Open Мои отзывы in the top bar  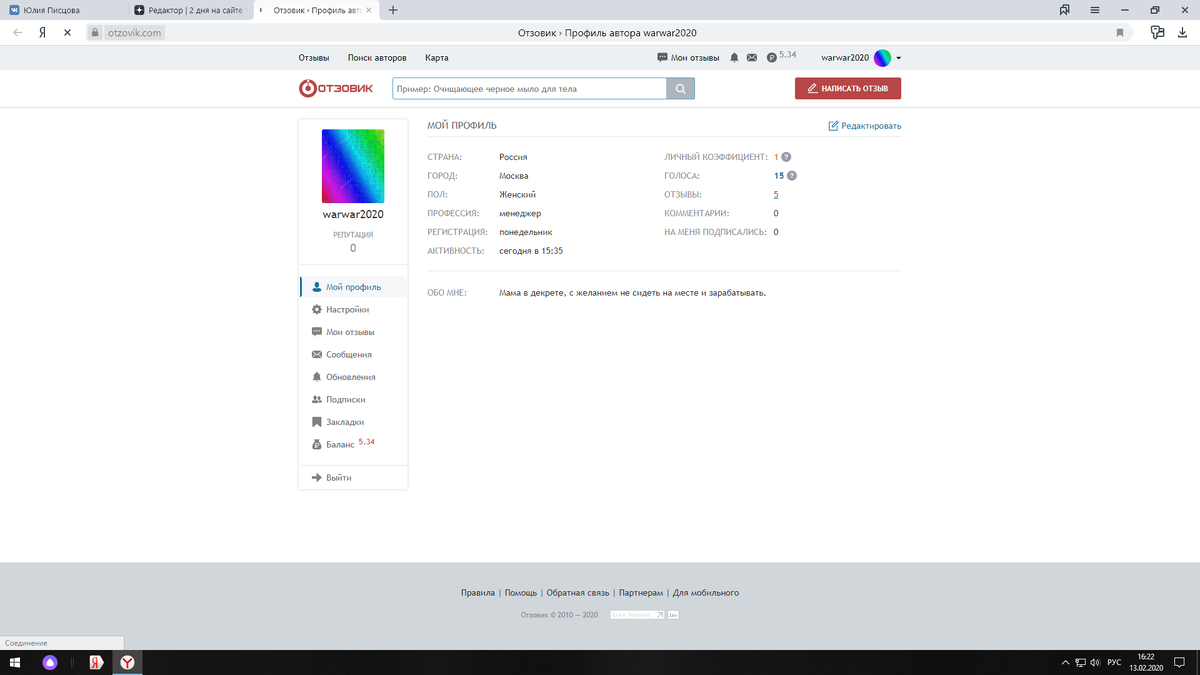695,58
